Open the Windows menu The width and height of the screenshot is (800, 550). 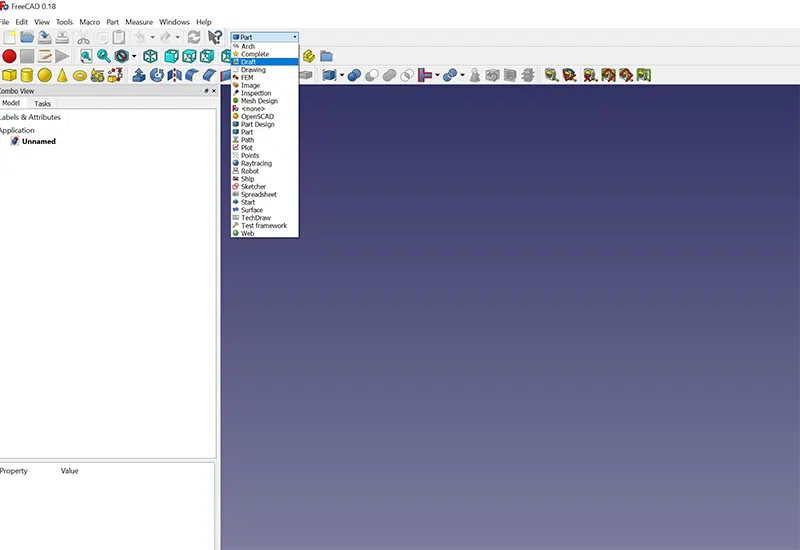tap(174, 22)
